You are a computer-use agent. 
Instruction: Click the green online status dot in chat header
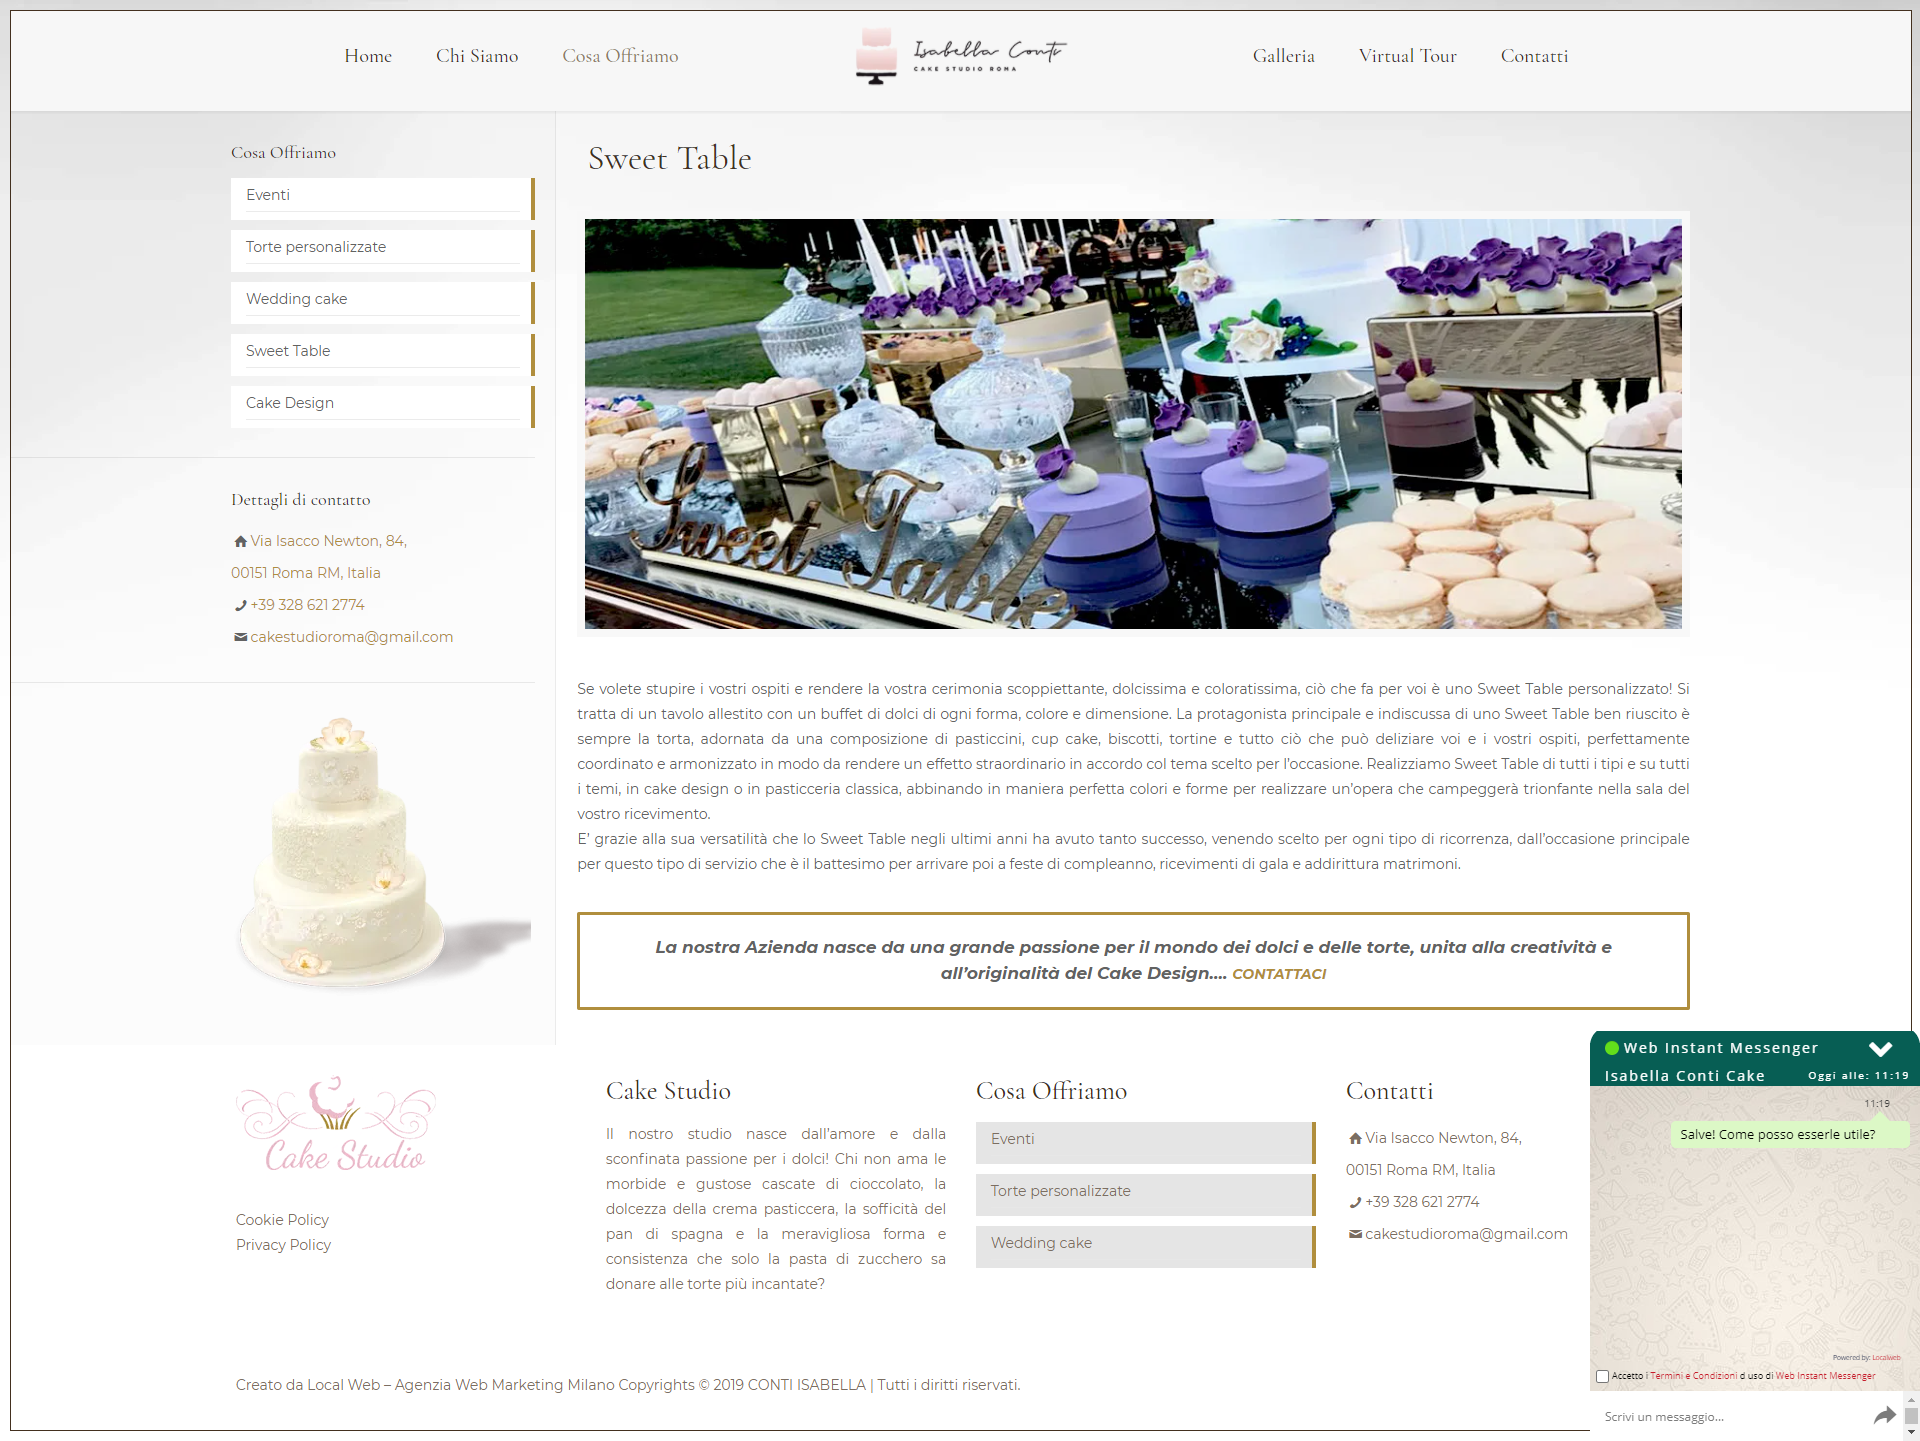[x=1612, y=1047]
